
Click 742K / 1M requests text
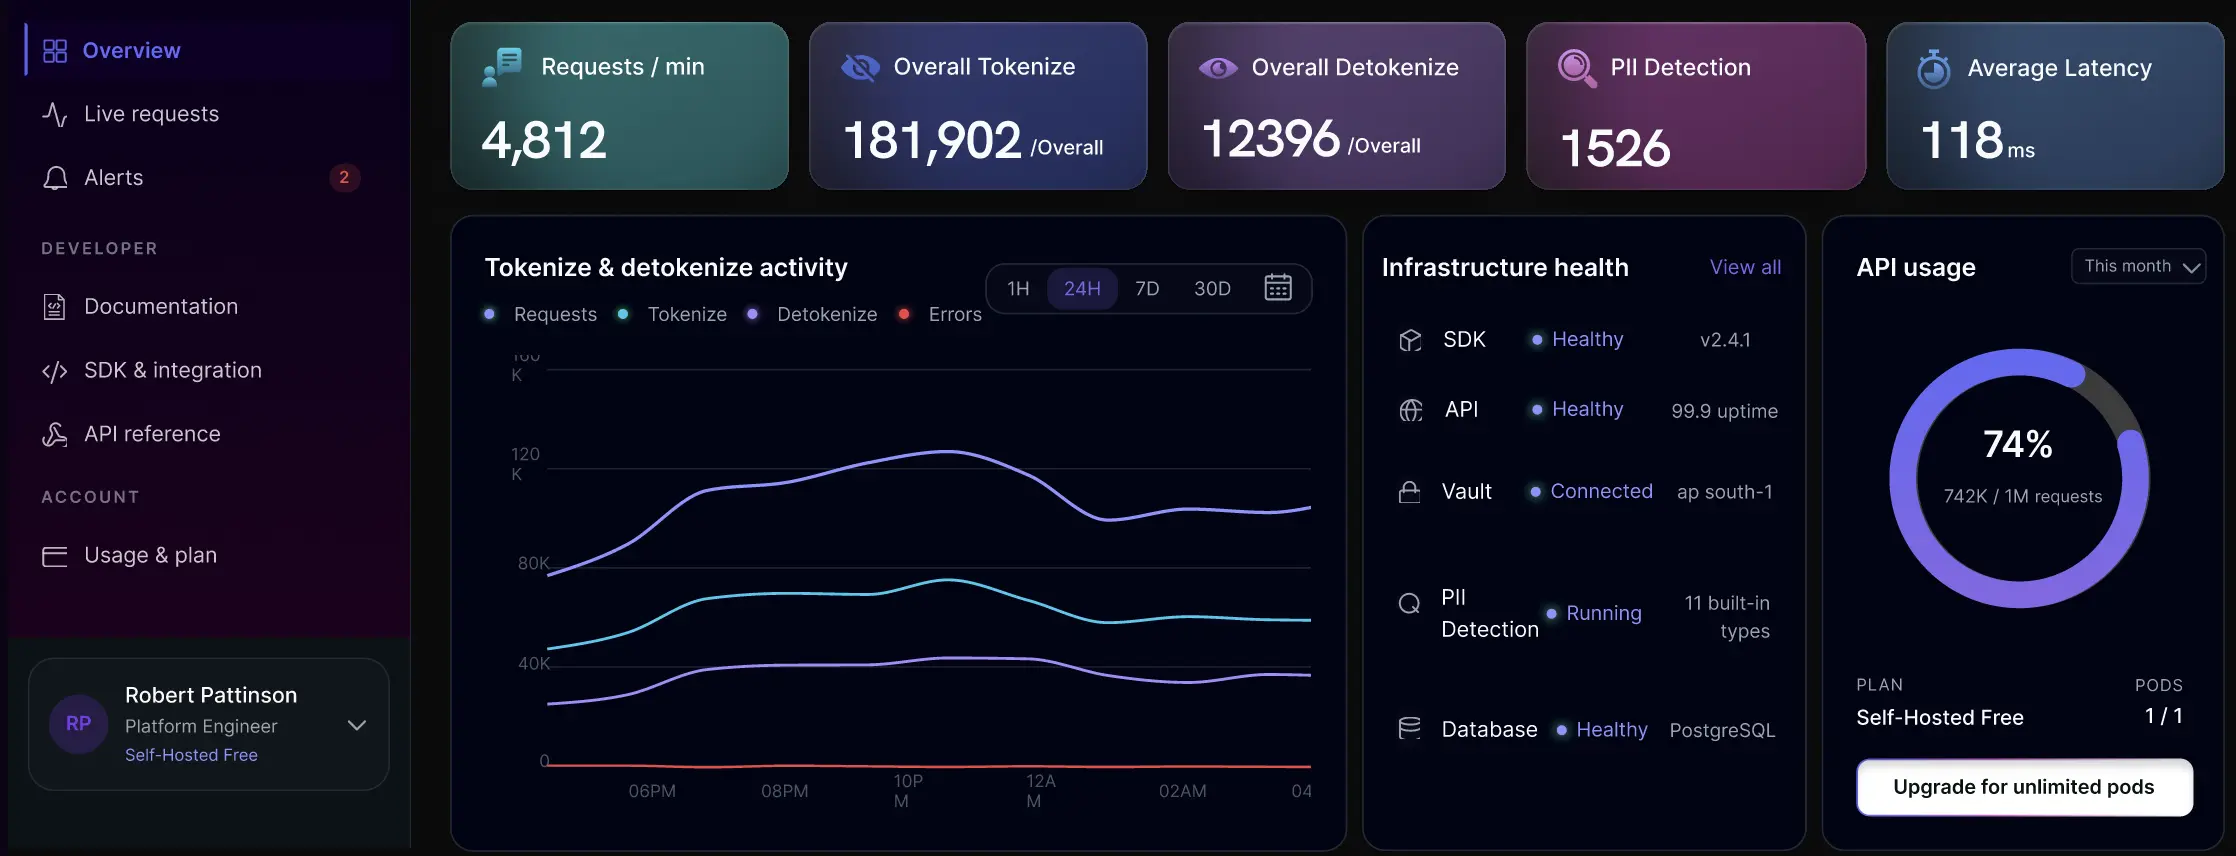tap(2022, 497)
